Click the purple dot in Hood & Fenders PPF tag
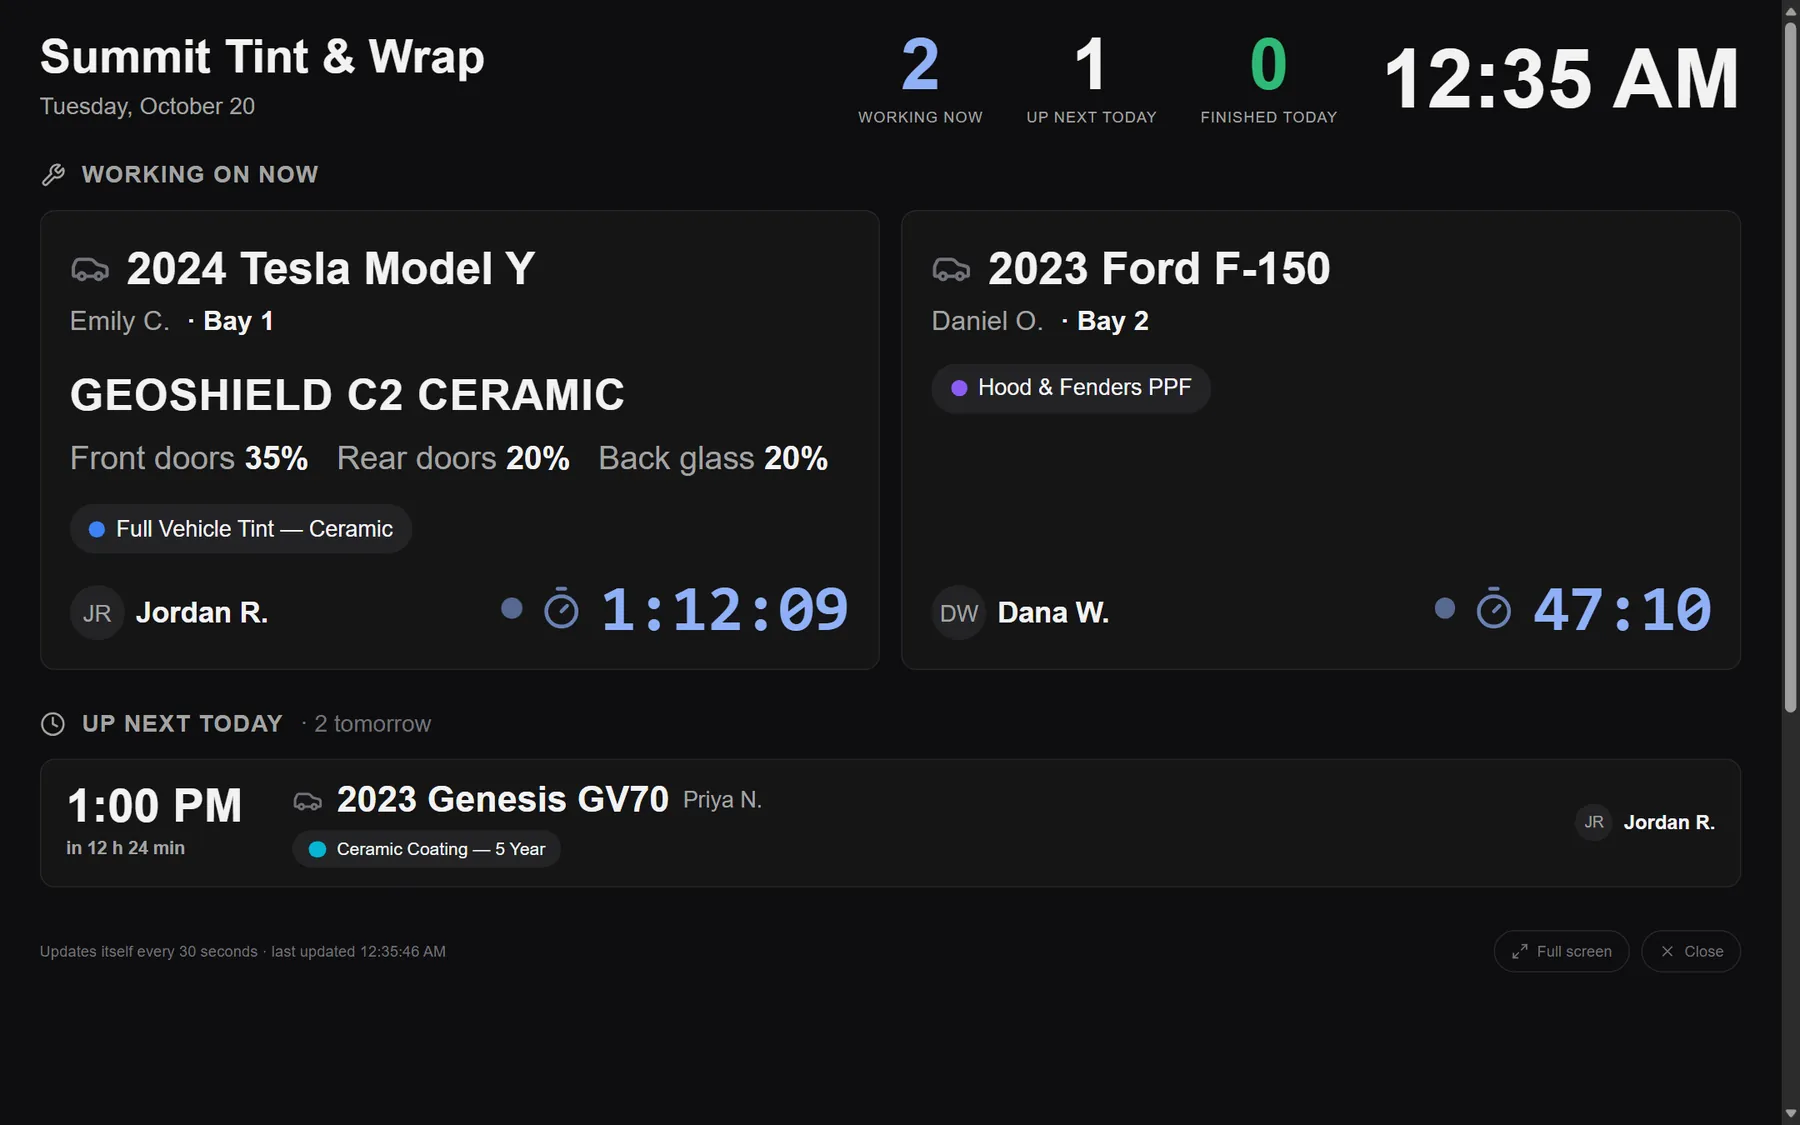The height and width of the screenshot is (1125, 1800). [x=959, y=388]
